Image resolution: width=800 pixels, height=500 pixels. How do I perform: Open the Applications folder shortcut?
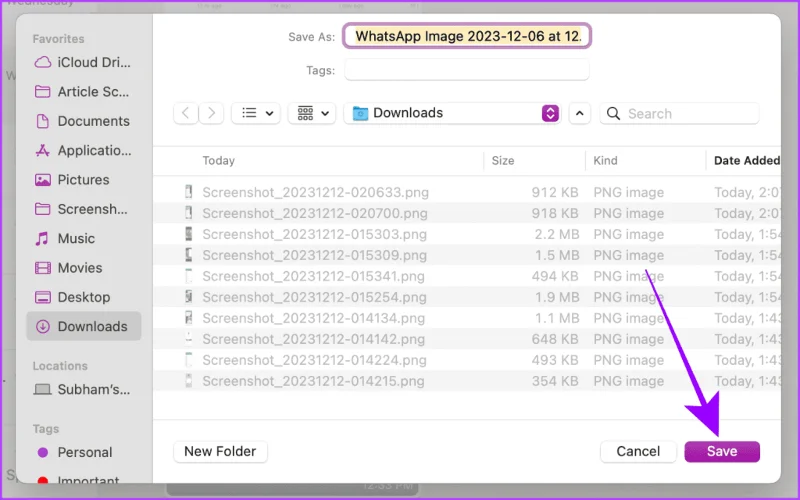(83, 151)
